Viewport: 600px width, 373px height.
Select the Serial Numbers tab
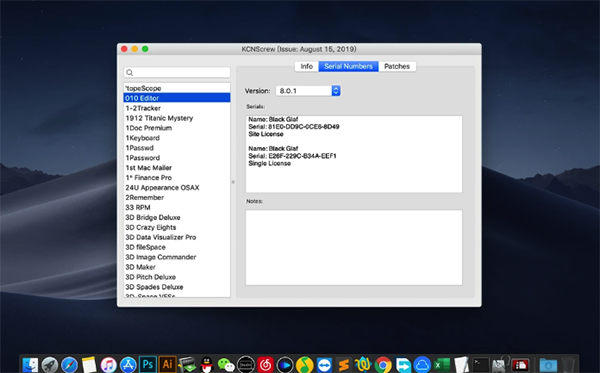pos(348,66)
